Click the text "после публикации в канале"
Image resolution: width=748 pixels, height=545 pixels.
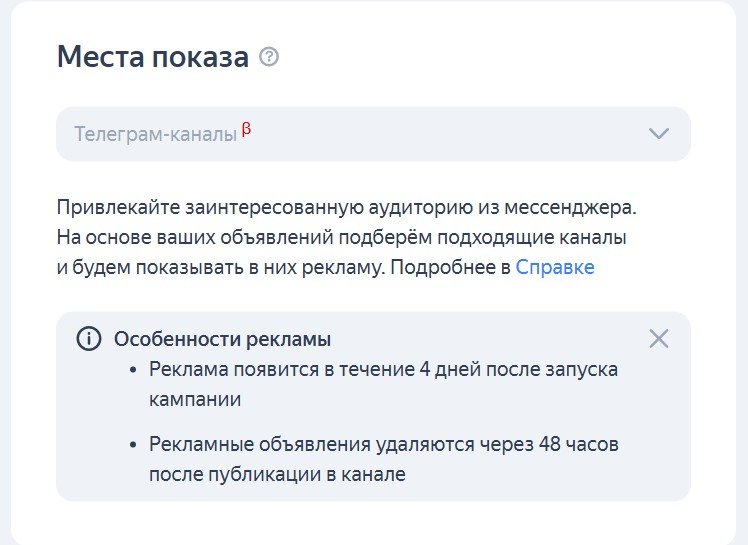point(277,473)
